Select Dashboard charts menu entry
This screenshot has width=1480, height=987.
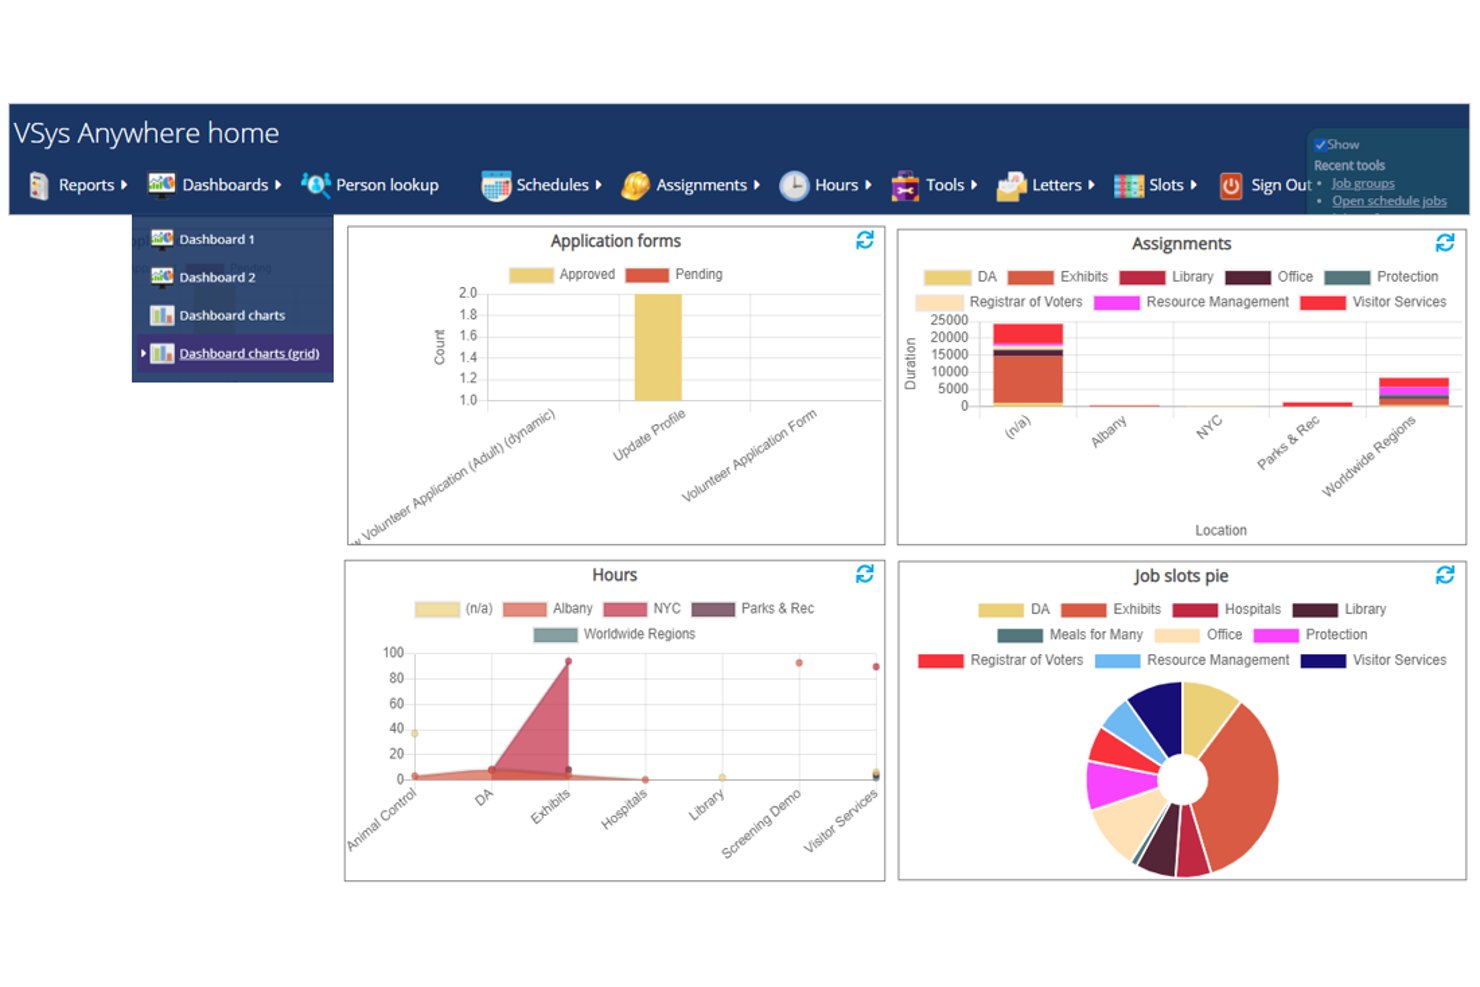click(x=233, y=315)
